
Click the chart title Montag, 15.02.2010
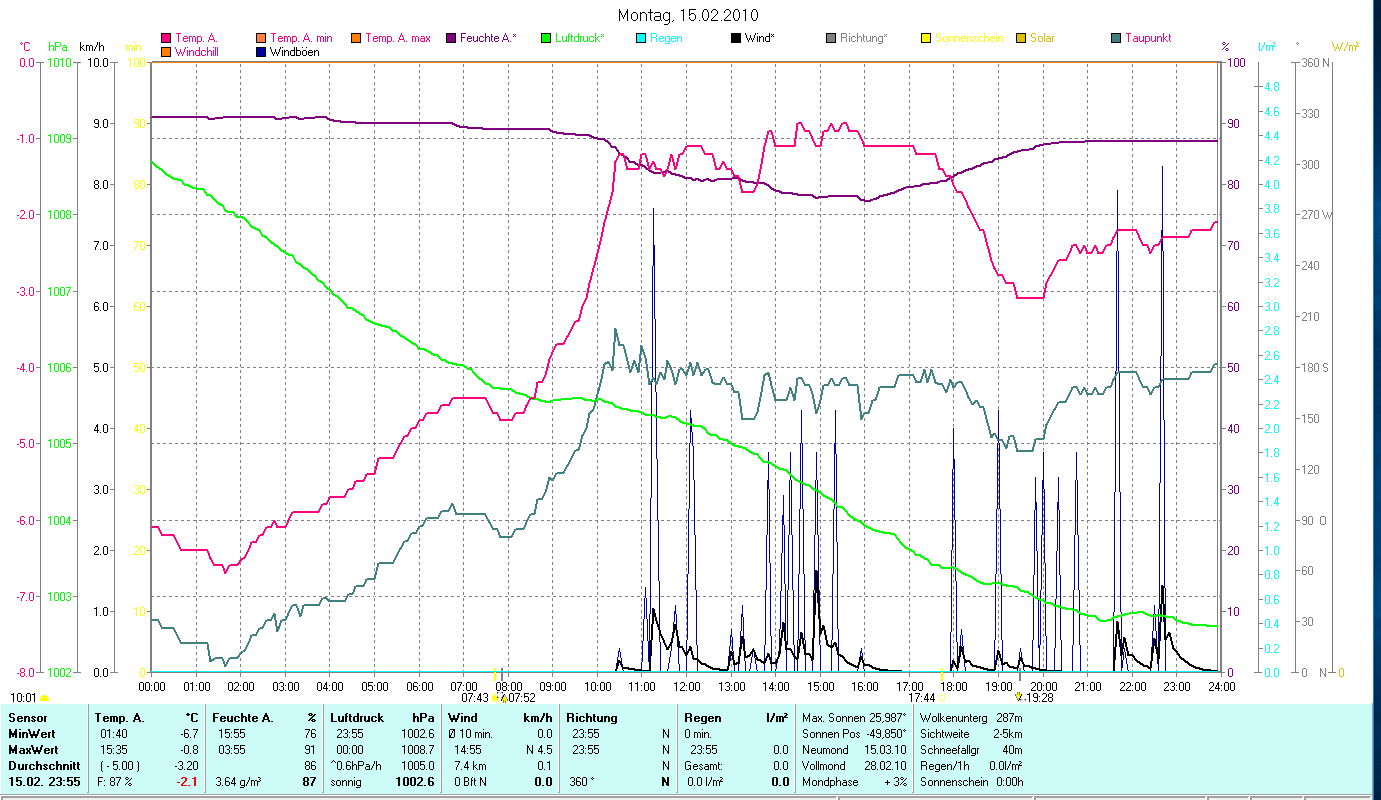click(x=688, y=15)
